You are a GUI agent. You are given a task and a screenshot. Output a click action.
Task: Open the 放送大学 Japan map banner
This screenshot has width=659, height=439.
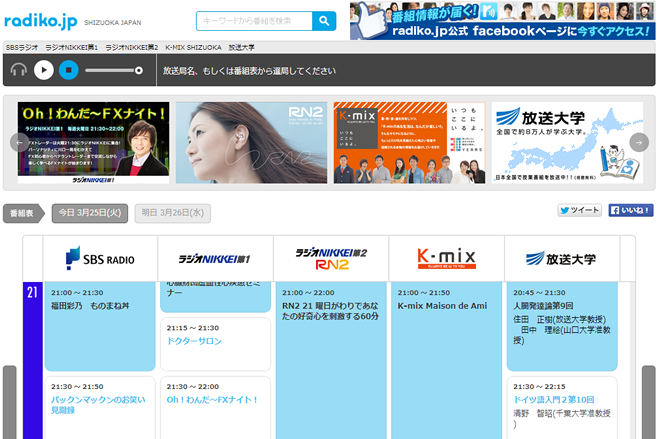[567, 142]
